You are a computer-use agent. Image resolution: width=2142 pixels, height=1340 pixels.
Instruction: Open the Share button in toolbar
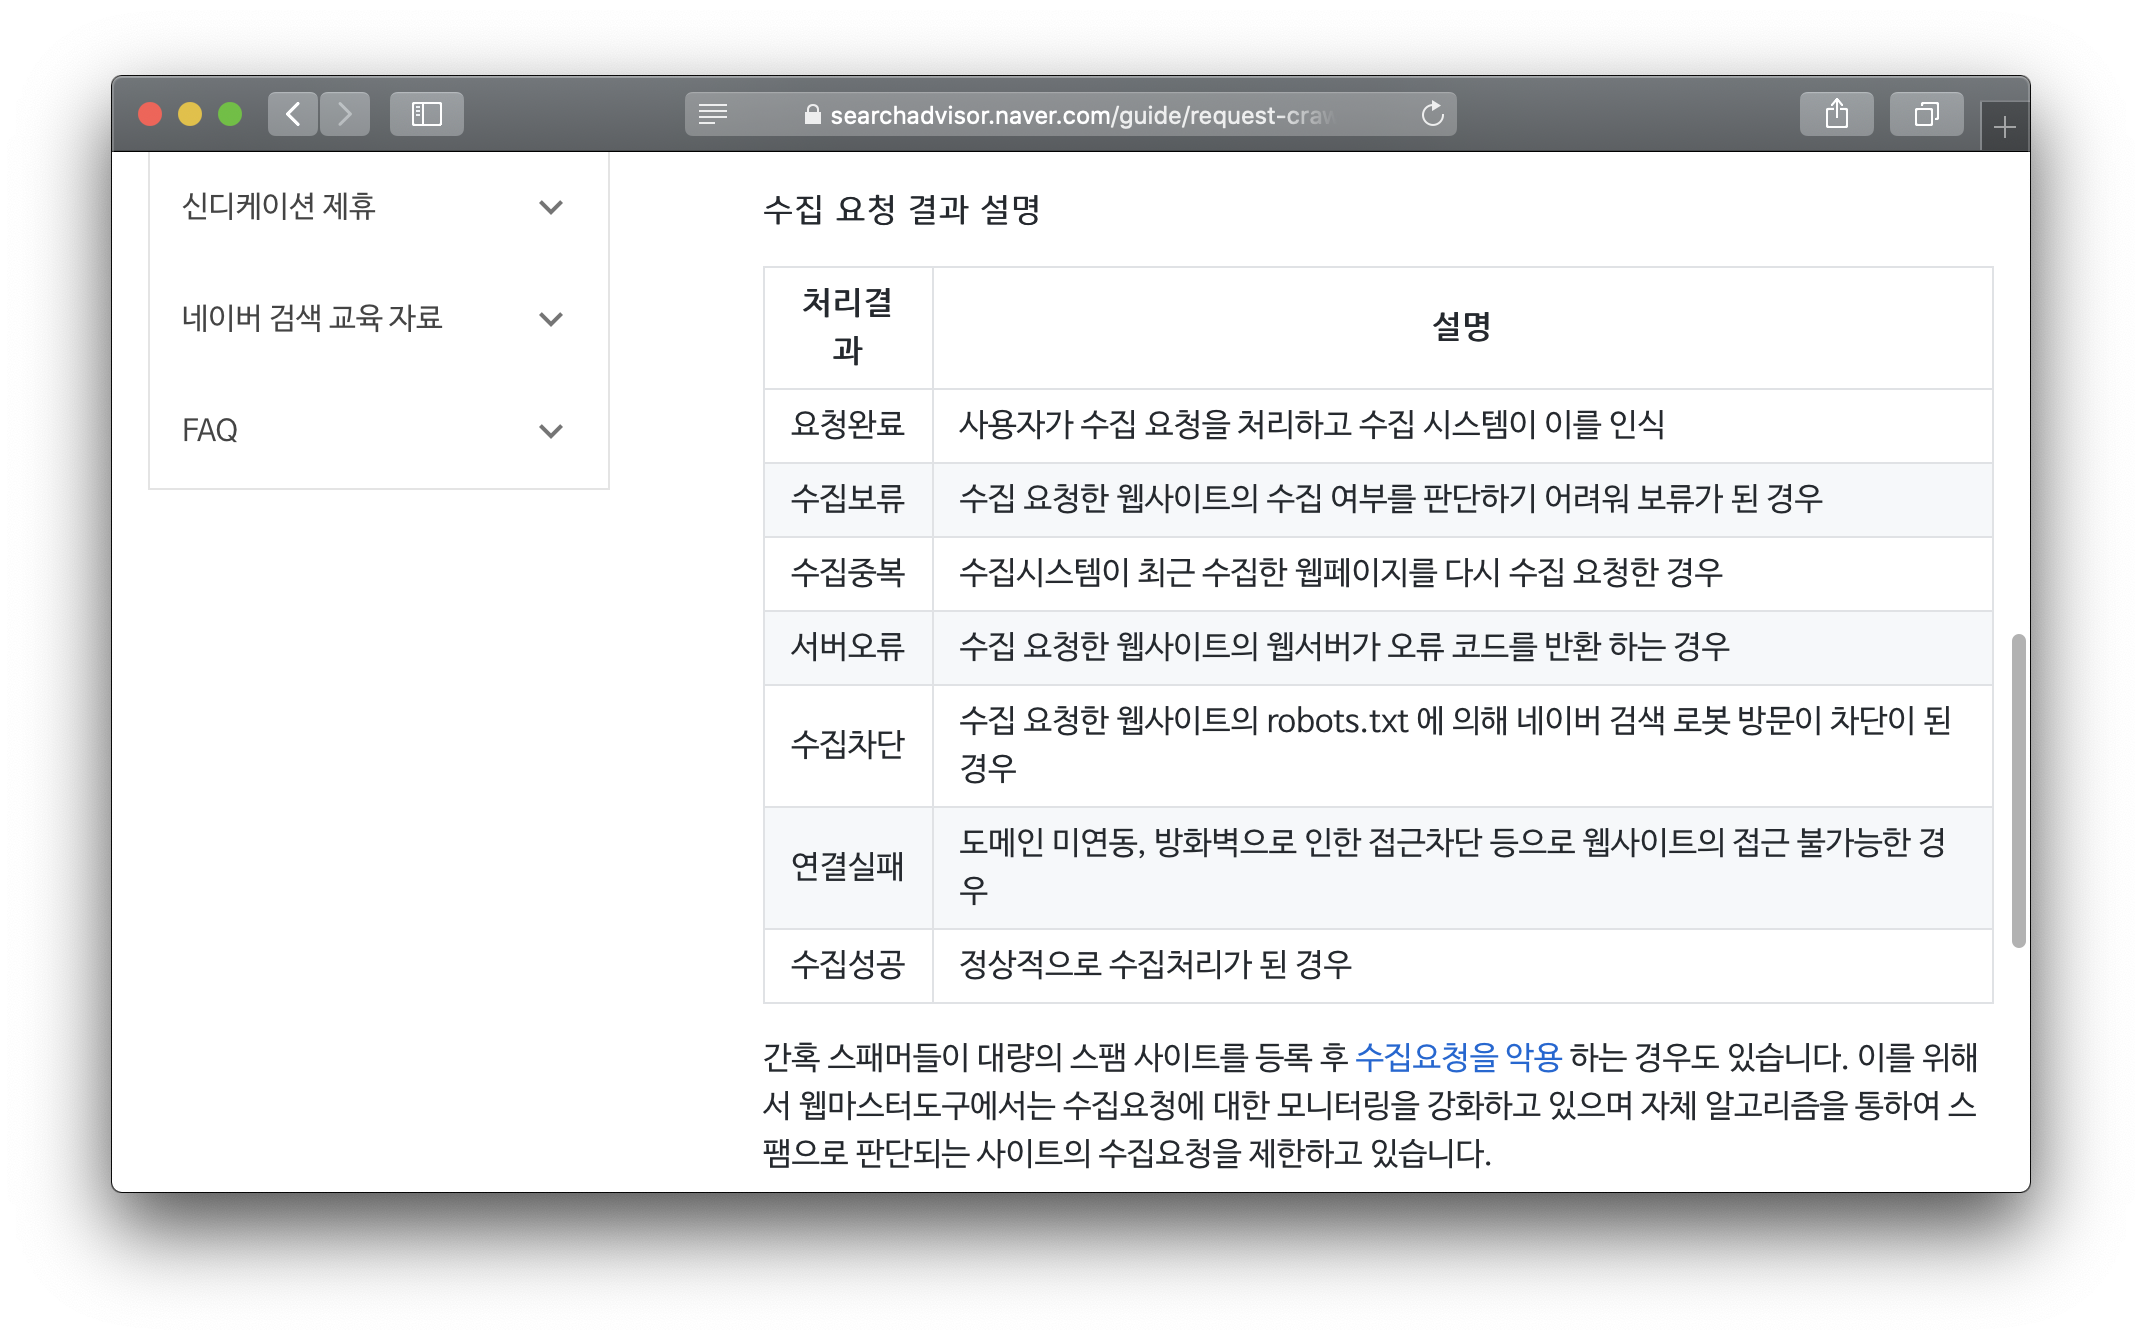coord(1836,114)
